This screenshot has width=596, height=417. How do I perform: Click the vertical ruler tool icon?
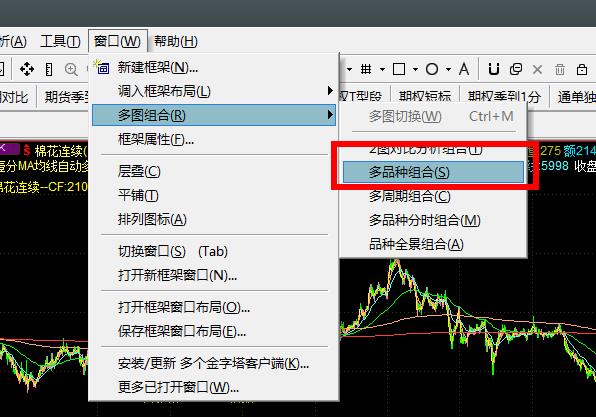(49, 69)
